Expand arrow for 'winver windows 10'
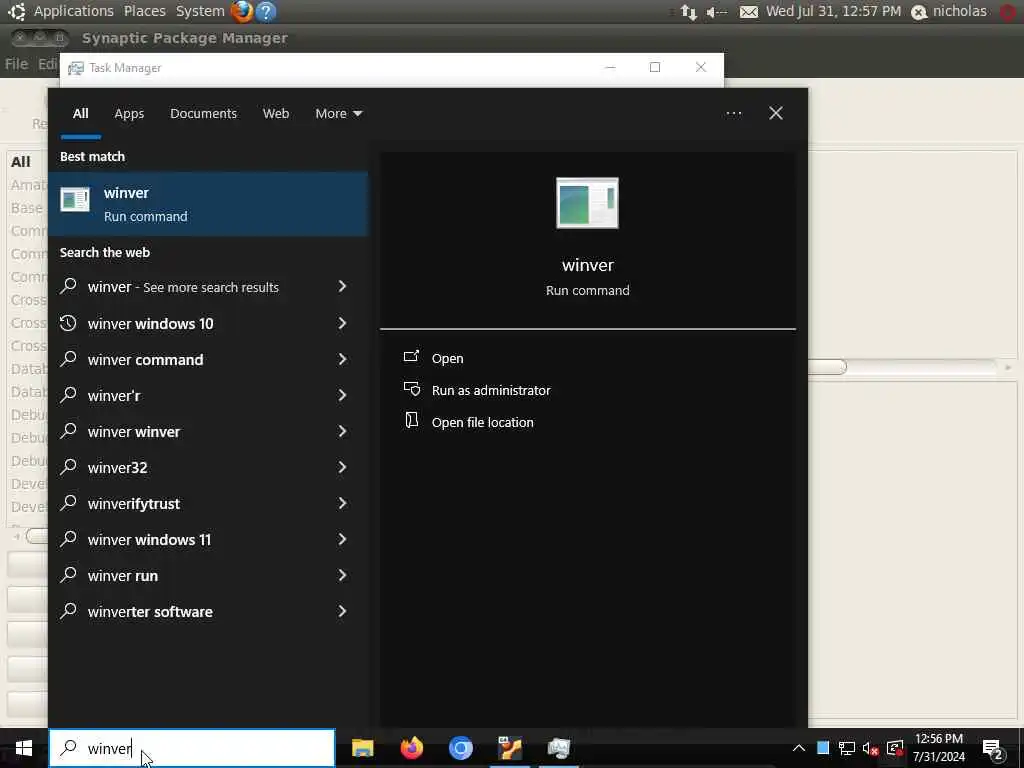This screenshot has width=1024, height=768. pyautogui.click(x=342, y=323)
